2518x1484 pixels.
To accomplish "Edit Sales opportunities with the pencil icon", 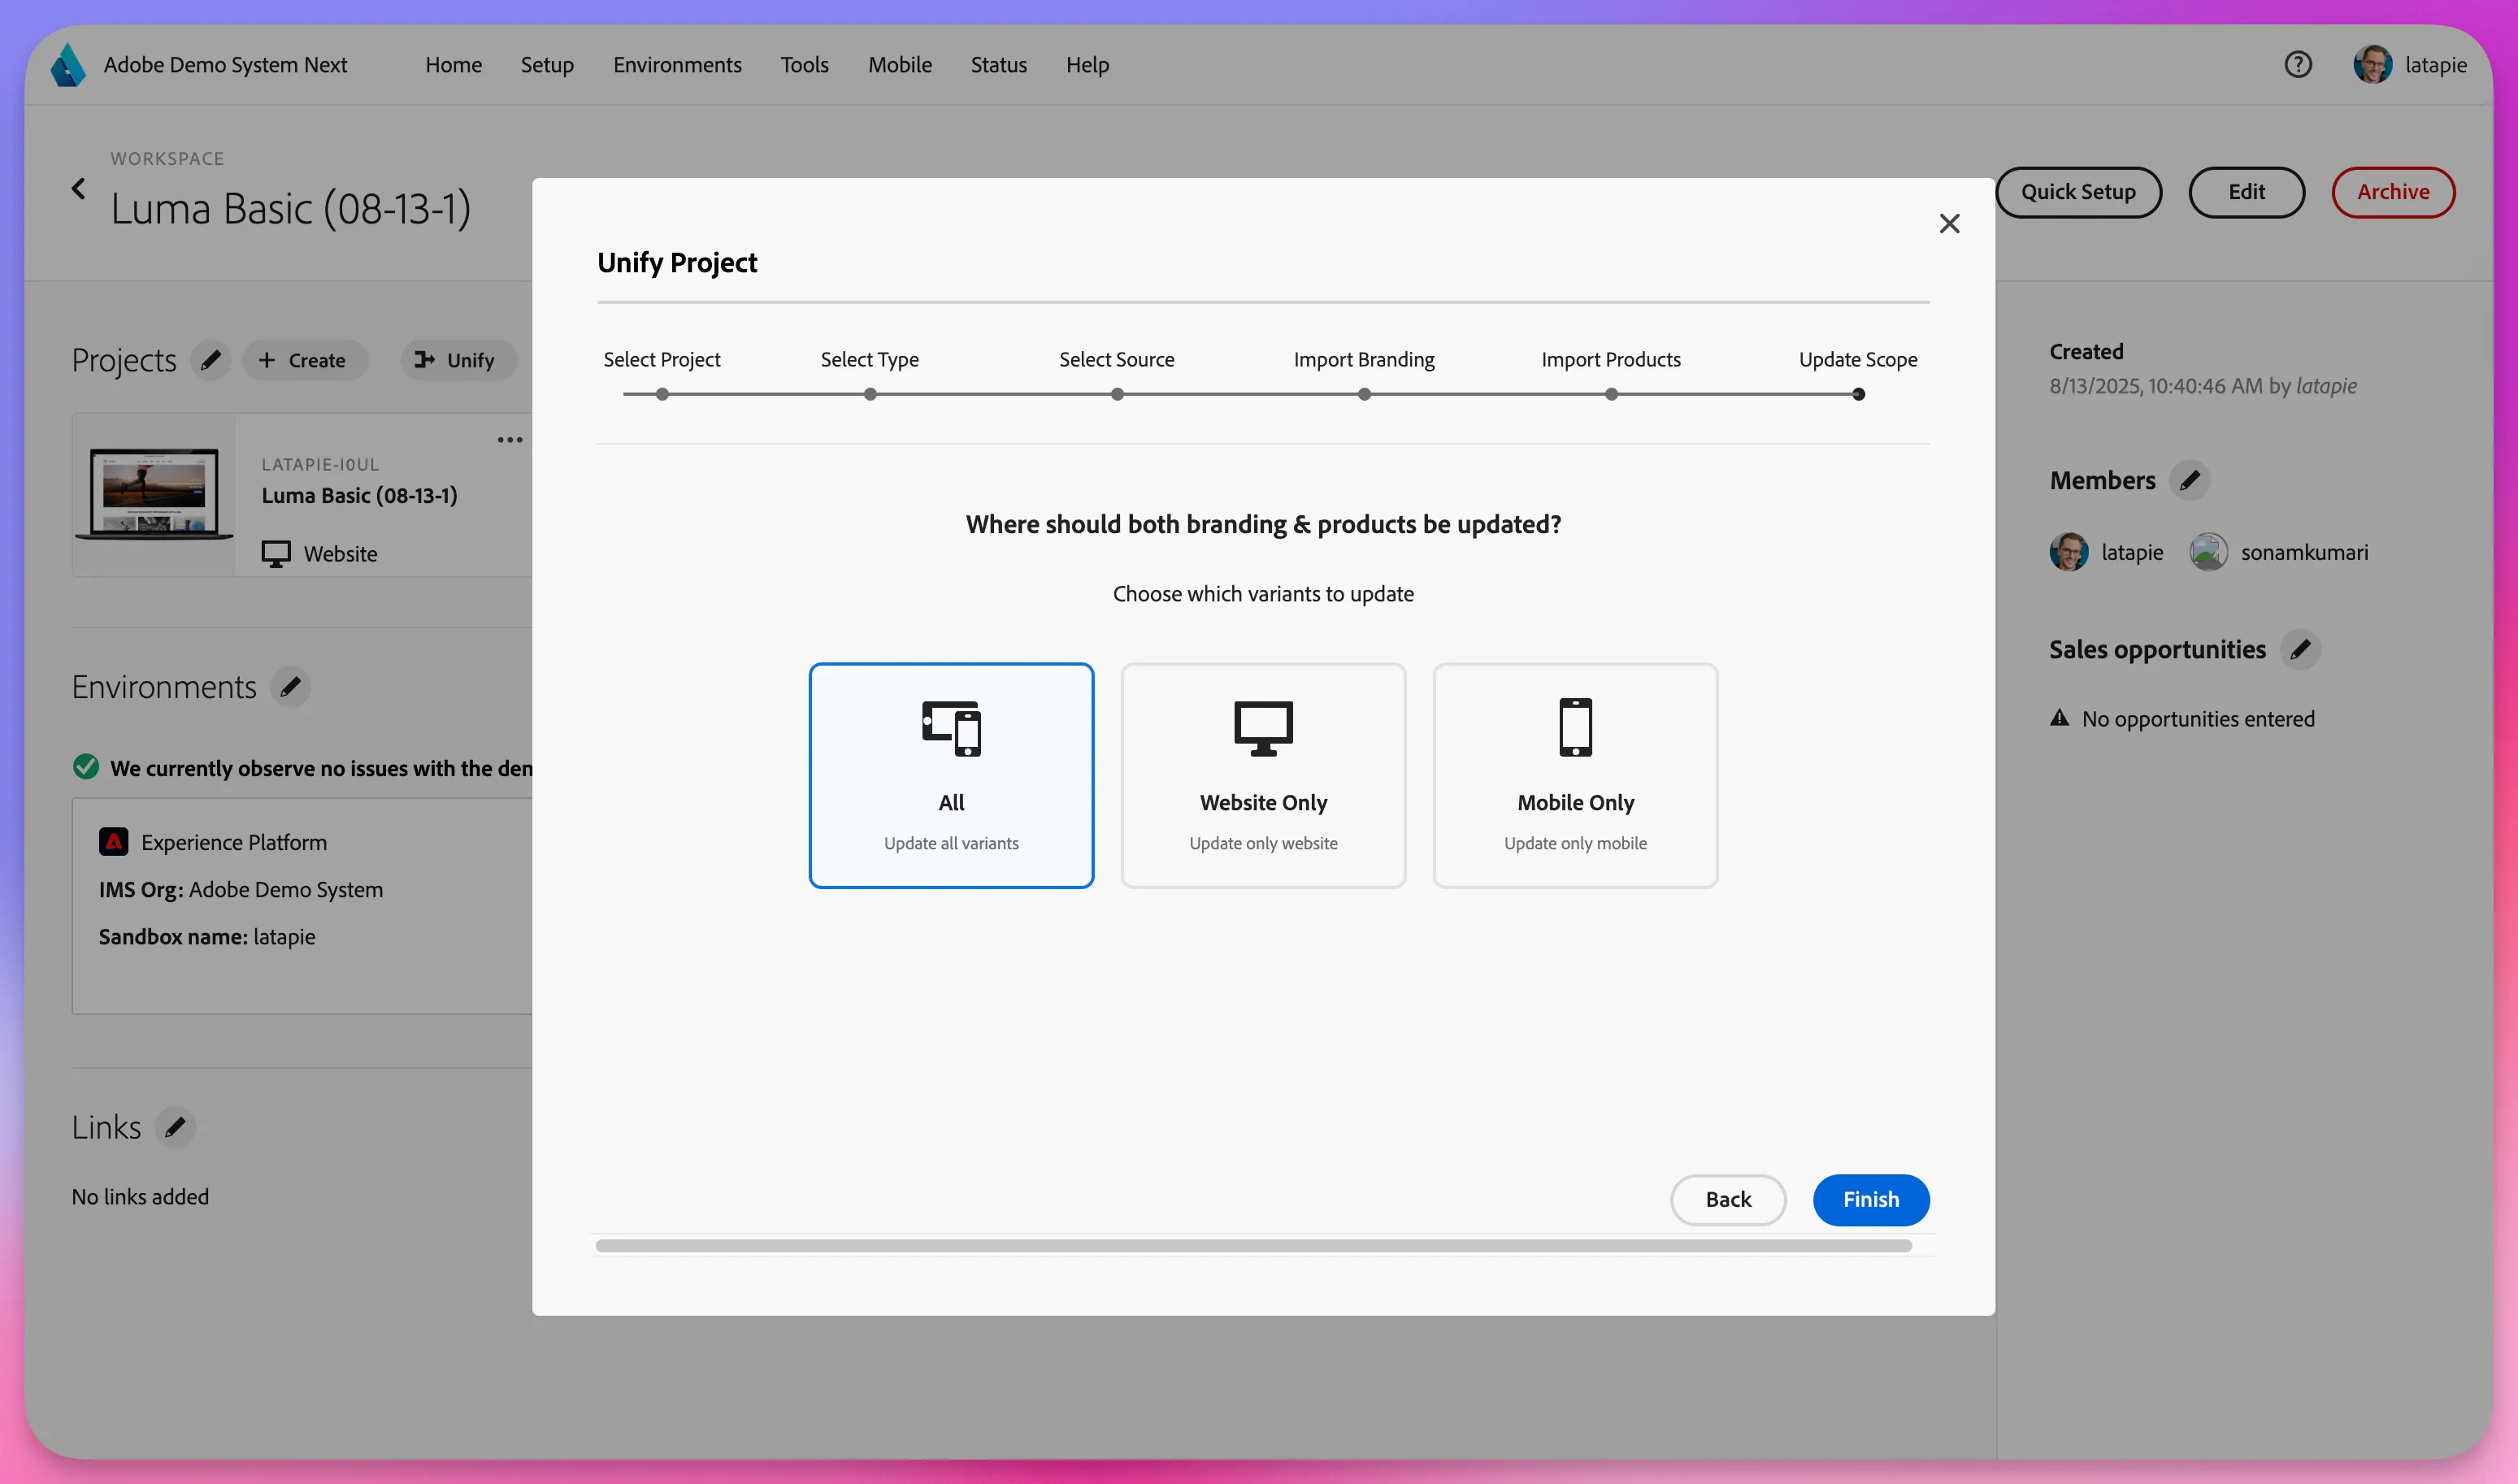I will click(x=2300, y=649).
